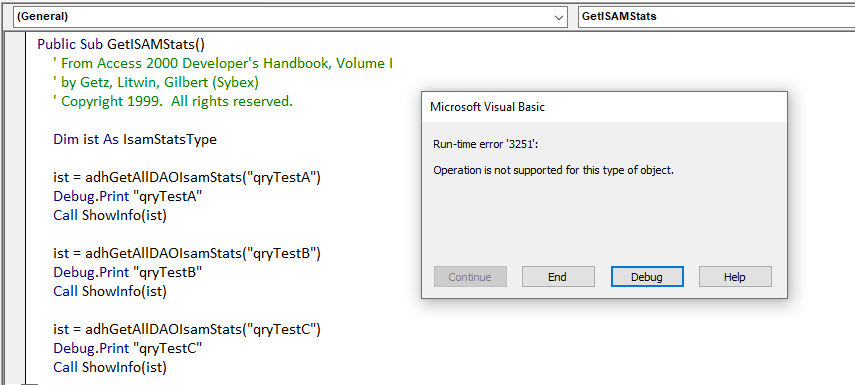Click the adhGetAllDAOIsamStats("qryTestA") assignment line
This screenshot has width=855, height=385.
click(x=187, y=177)
